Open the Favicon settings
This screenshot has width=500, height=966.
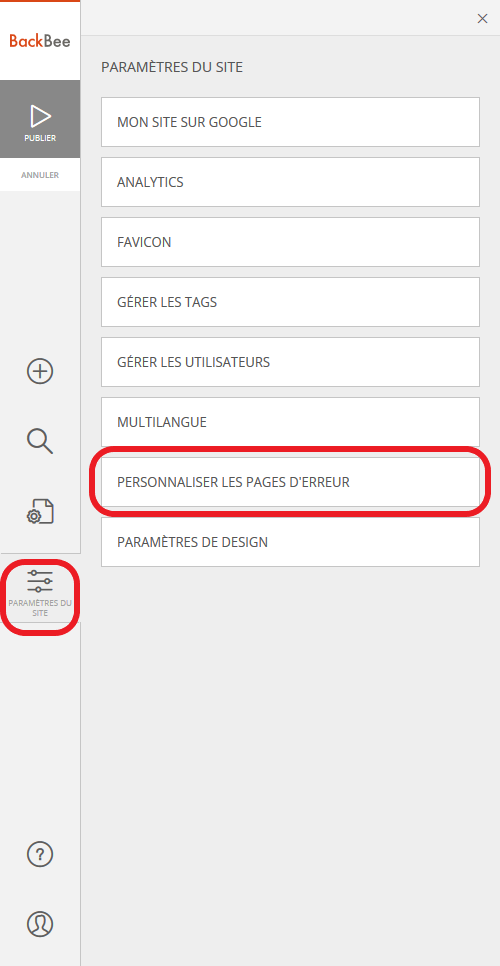coord(290,242)
